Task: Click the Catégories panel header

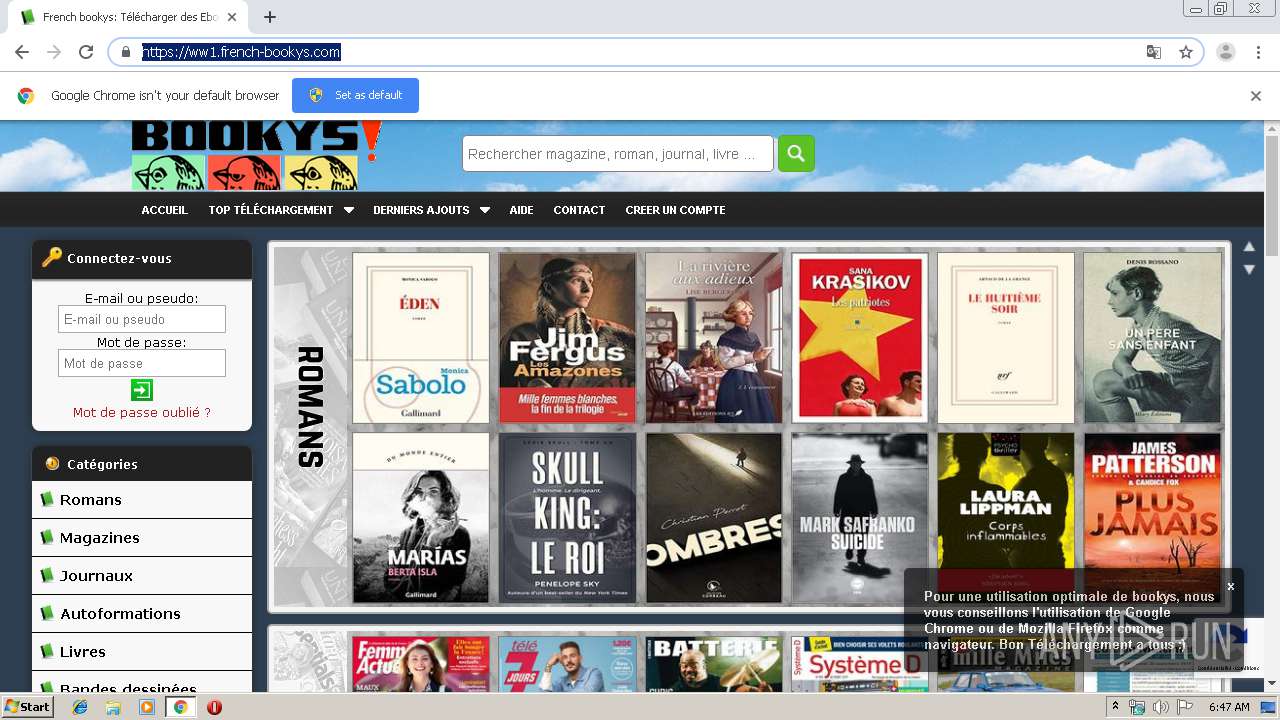Action: [142, 464]
